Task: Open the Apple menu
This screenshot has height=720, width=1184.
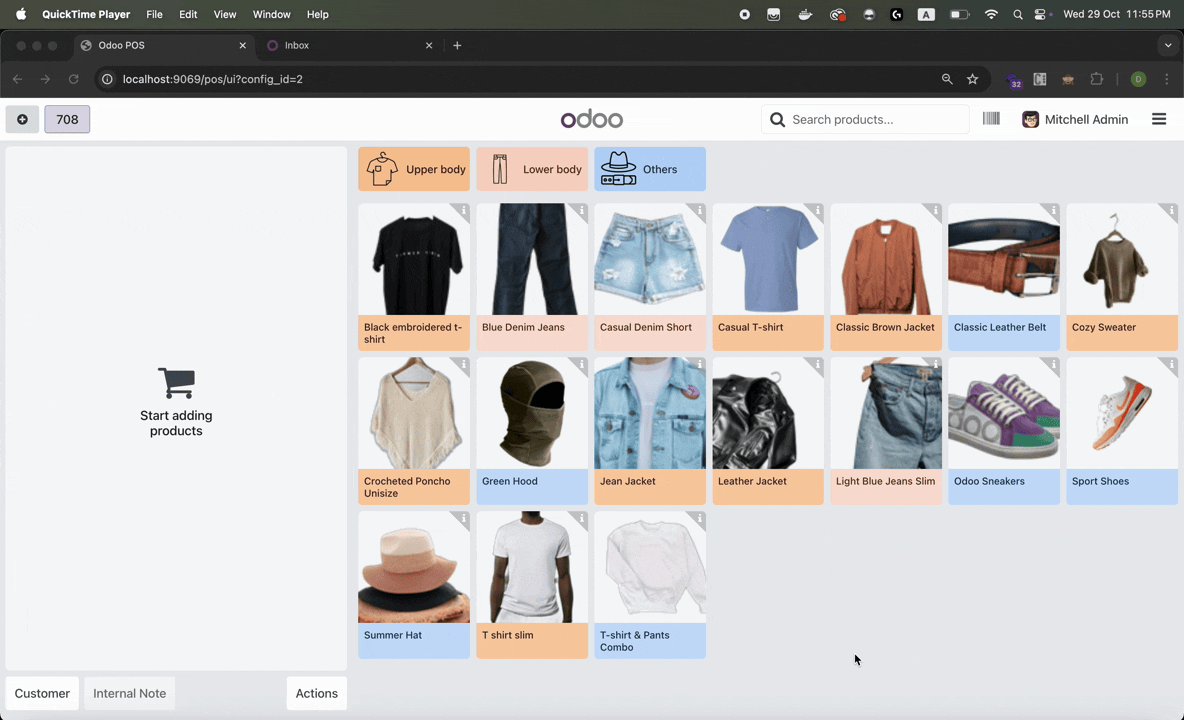Action: [21, 14]
